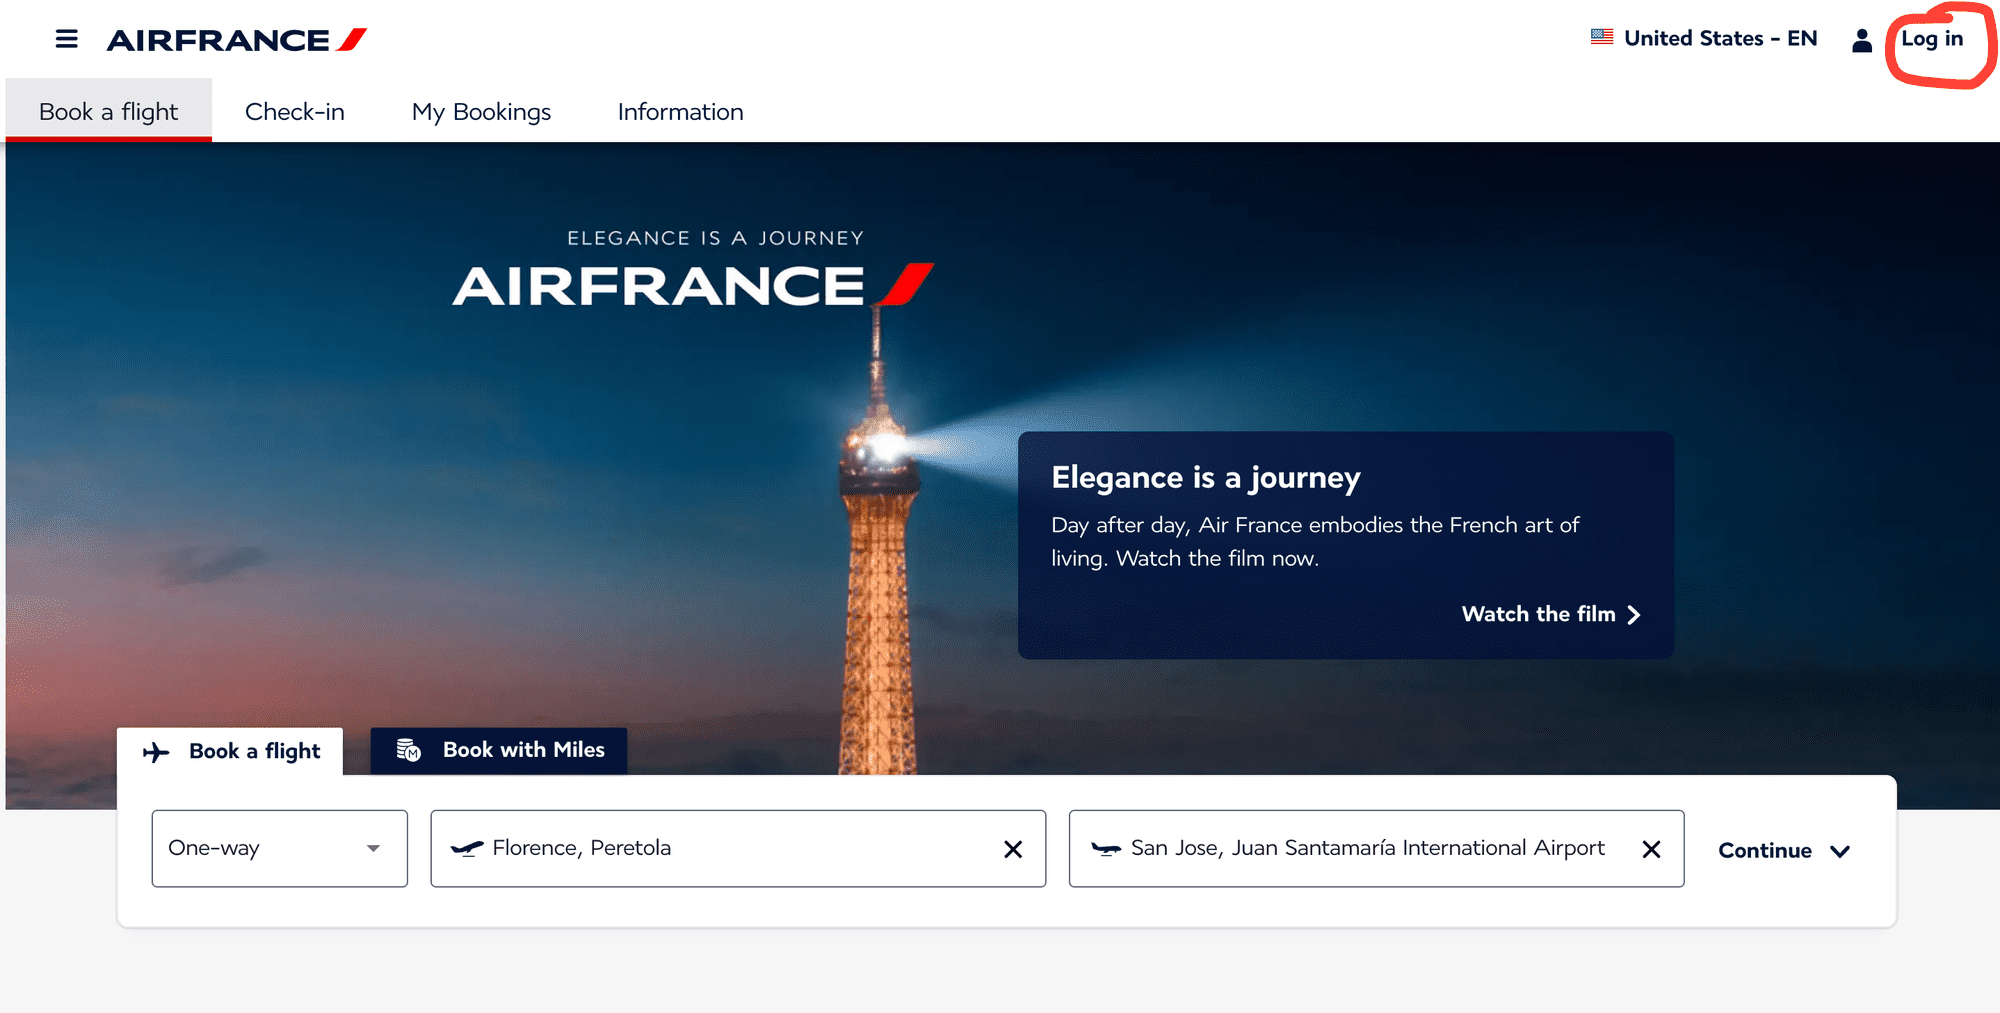This screenshot has width=2000, height=1013.
Task: Clear the Florence, Peretola departure field
Action: click(1013, 849)
